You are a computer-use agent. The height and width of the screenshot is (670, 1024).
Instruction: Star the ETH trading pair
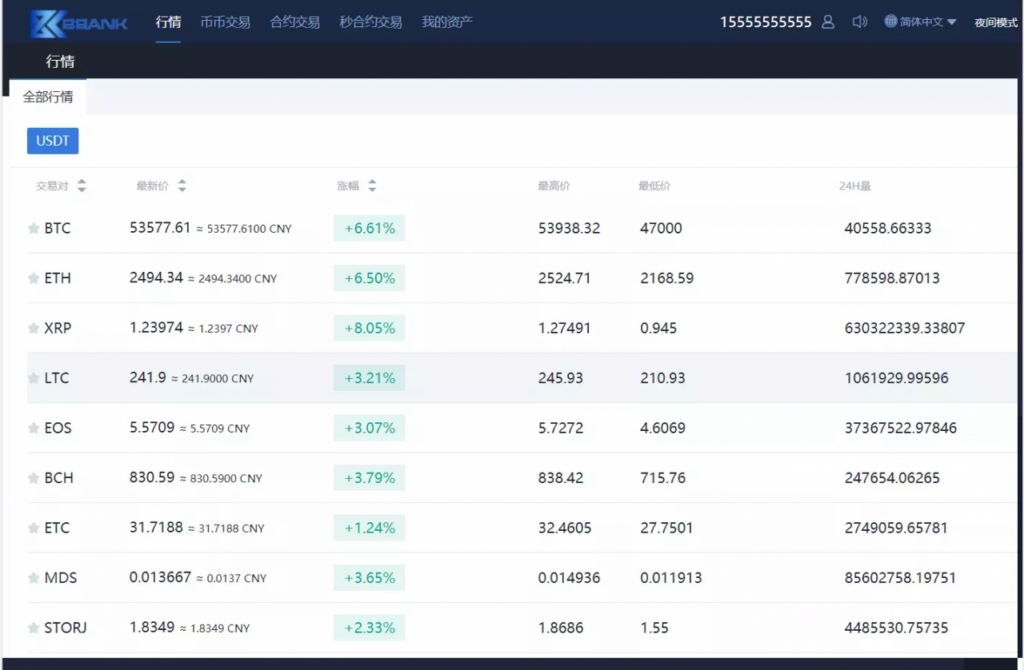click(x=33, y=278)
